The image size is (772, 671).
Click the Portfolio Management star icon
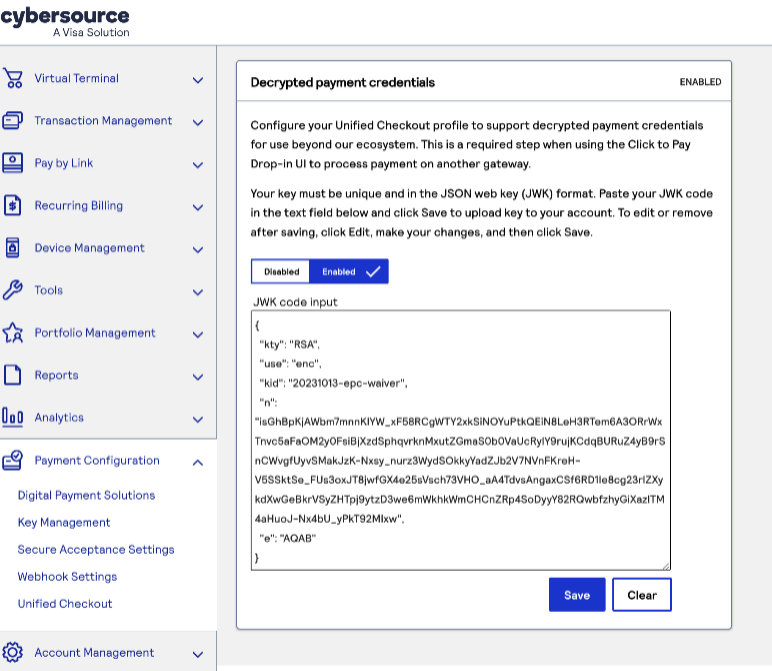[13, 333]
